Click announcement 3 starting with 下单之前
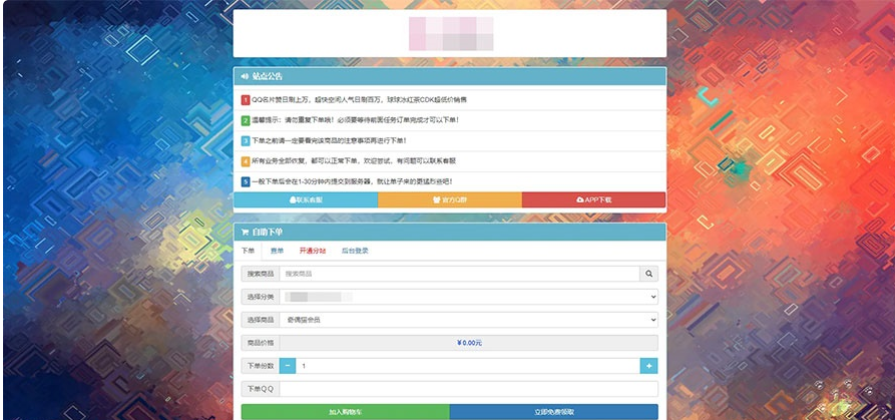This screenshot has height=420, width=895. tap(329, 140)
